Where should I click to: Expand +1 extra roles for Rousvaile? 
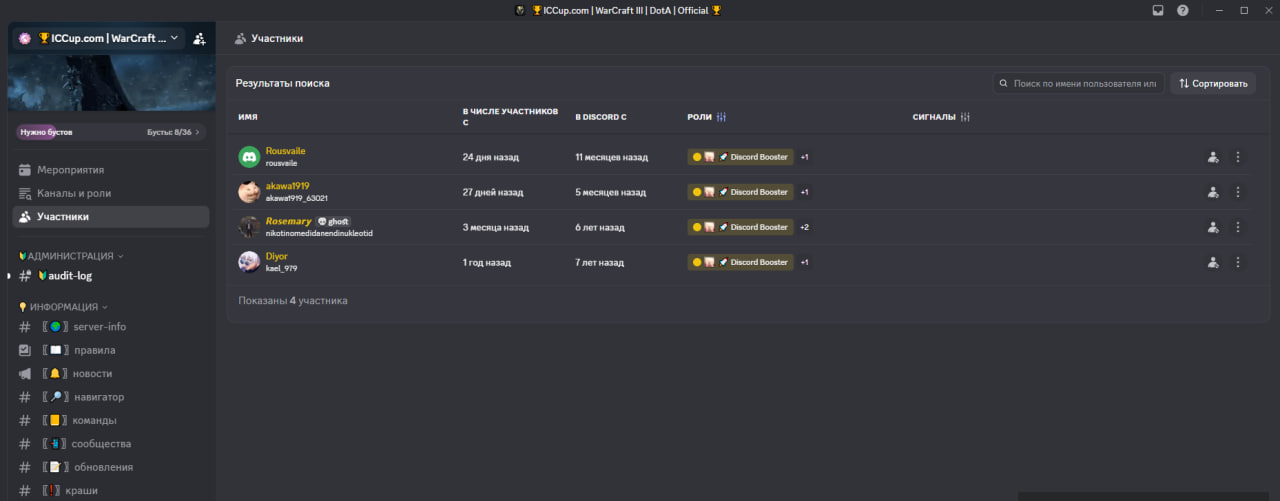point(804,157)
